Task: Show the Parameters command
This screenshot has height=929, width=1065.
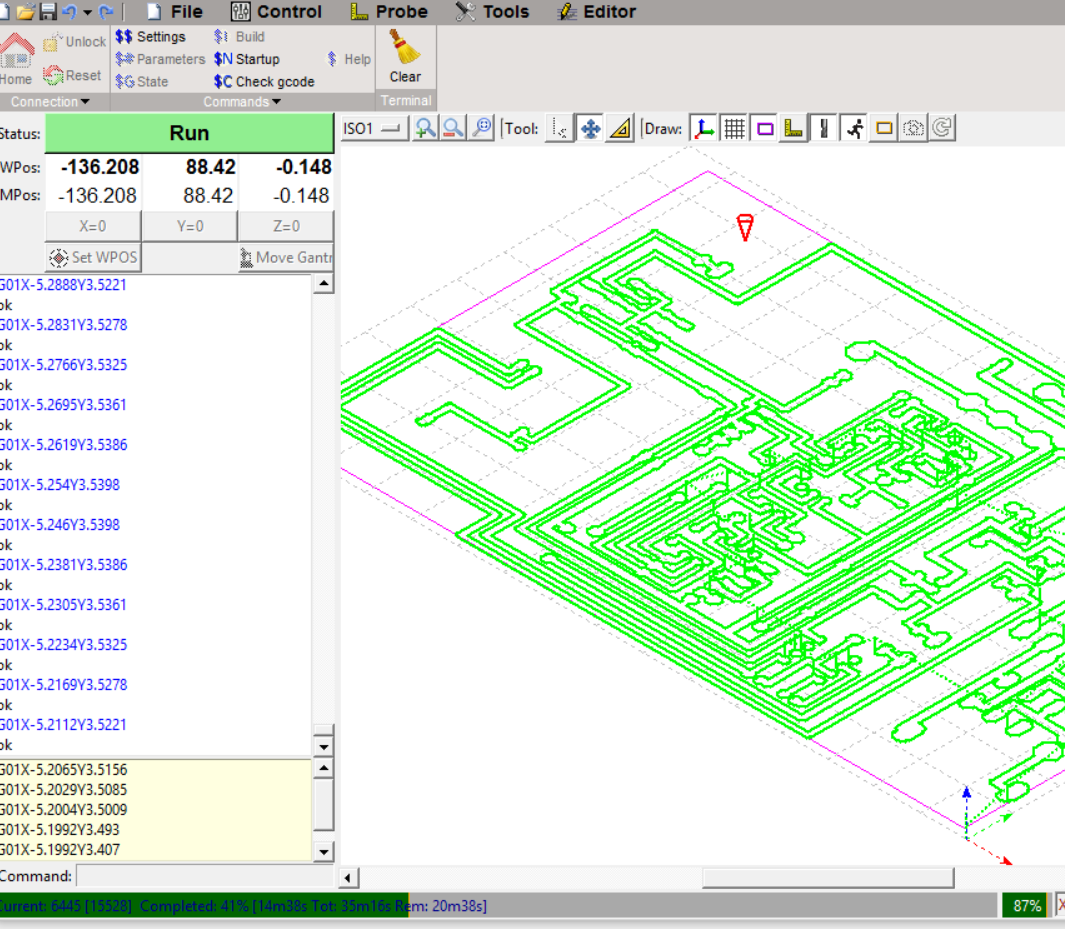Action: click(160, 59)
